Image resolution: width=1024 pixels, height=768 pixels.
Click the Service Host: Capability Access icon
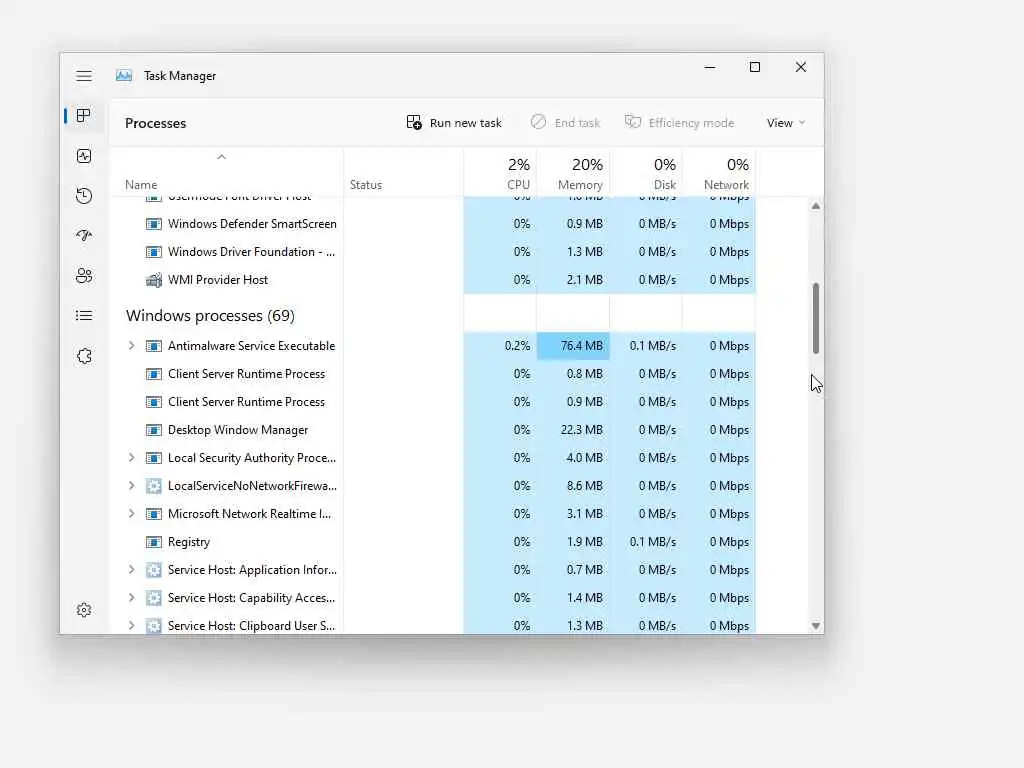(153, 598)
